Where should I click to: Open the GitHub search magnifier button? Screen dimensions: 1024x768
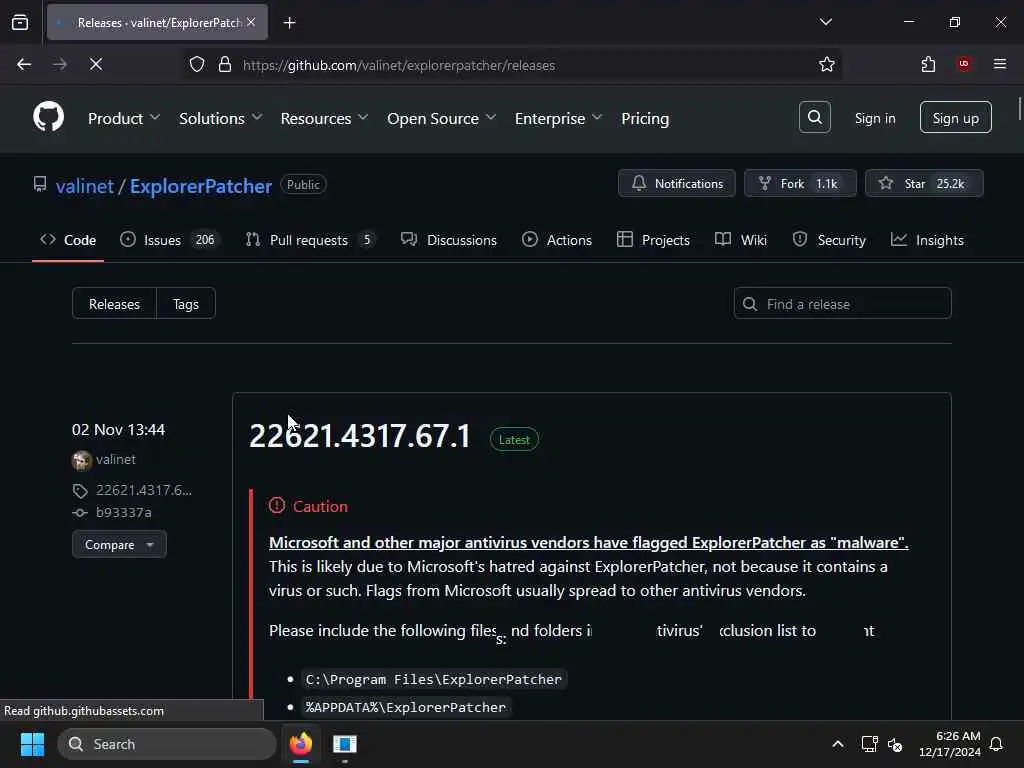pos(814,118)
